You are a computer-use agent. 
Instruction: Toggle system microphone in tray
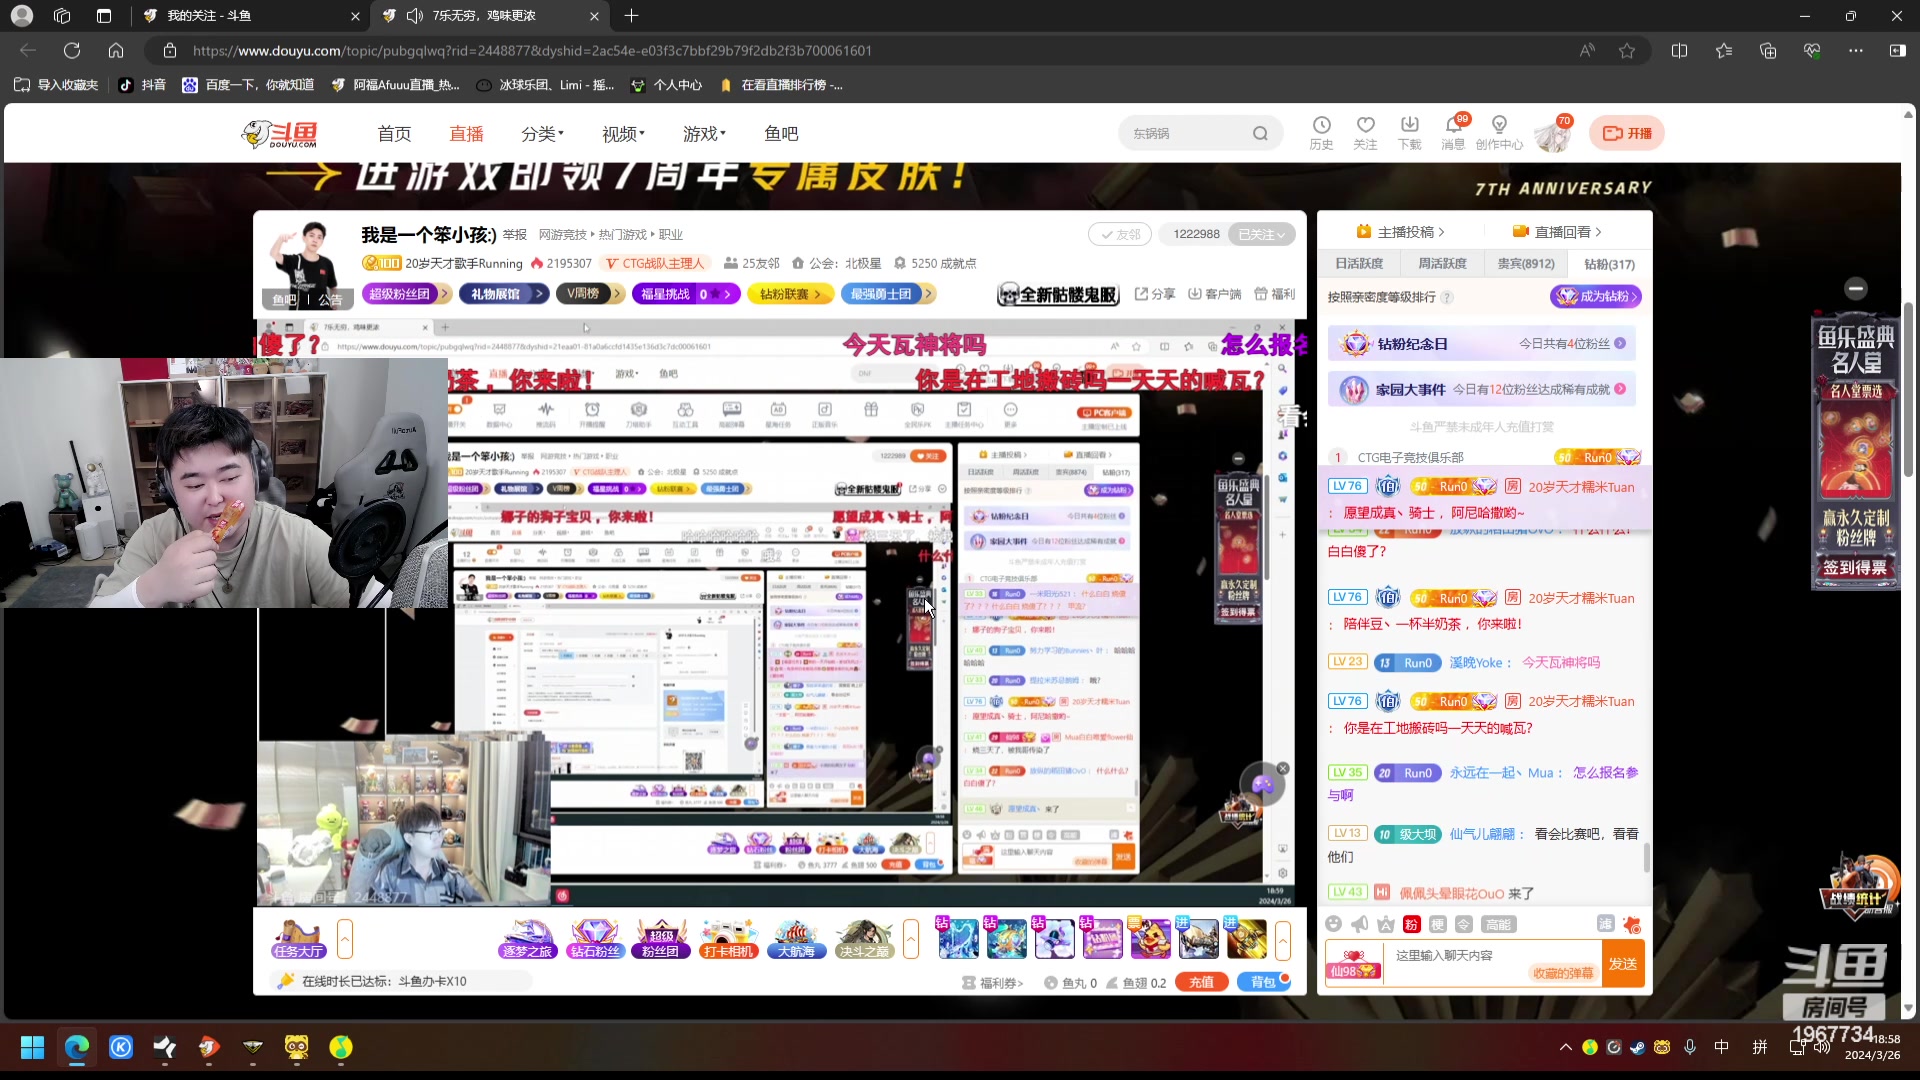tap(1690, 1047)
